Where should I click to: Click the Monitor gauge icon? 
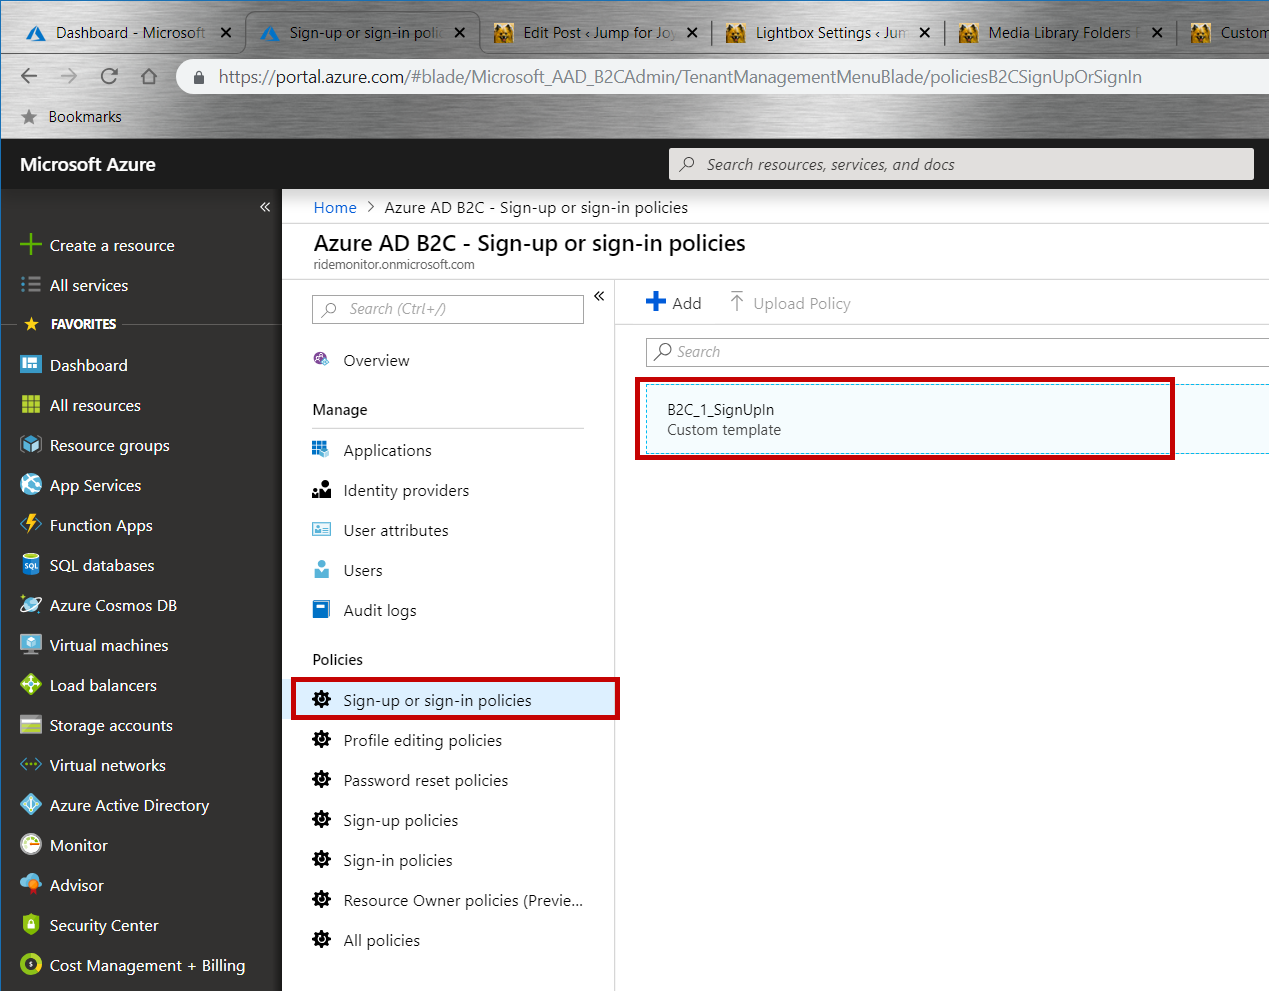[31, 845]
